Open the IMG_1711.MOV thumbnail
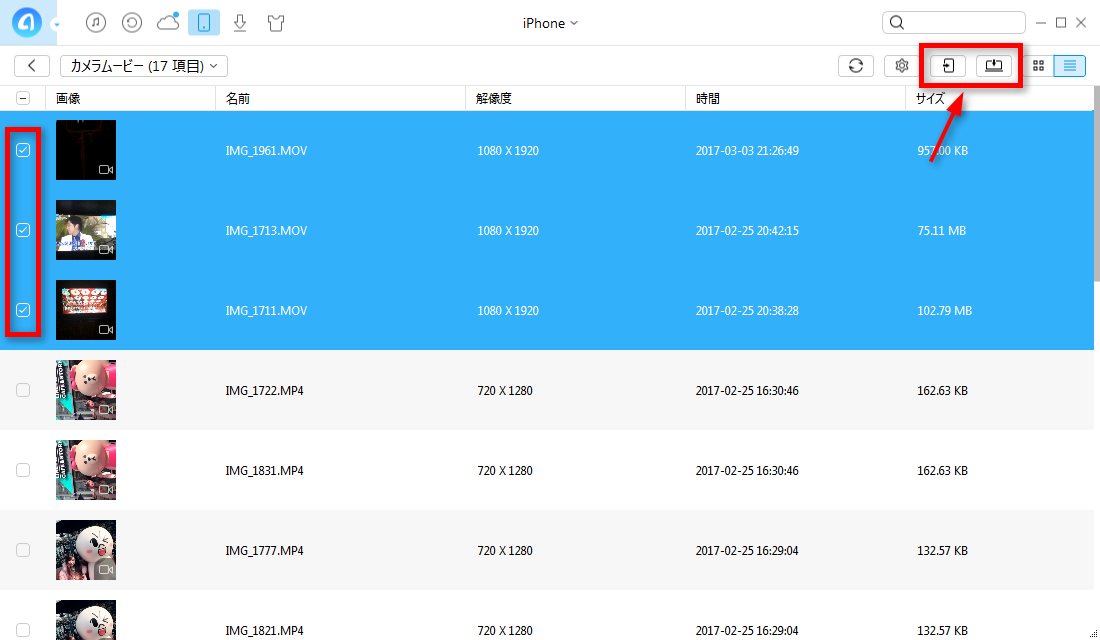Image resolution: width=1100 pixels, height=640 pixels. (x=86, y=310)
